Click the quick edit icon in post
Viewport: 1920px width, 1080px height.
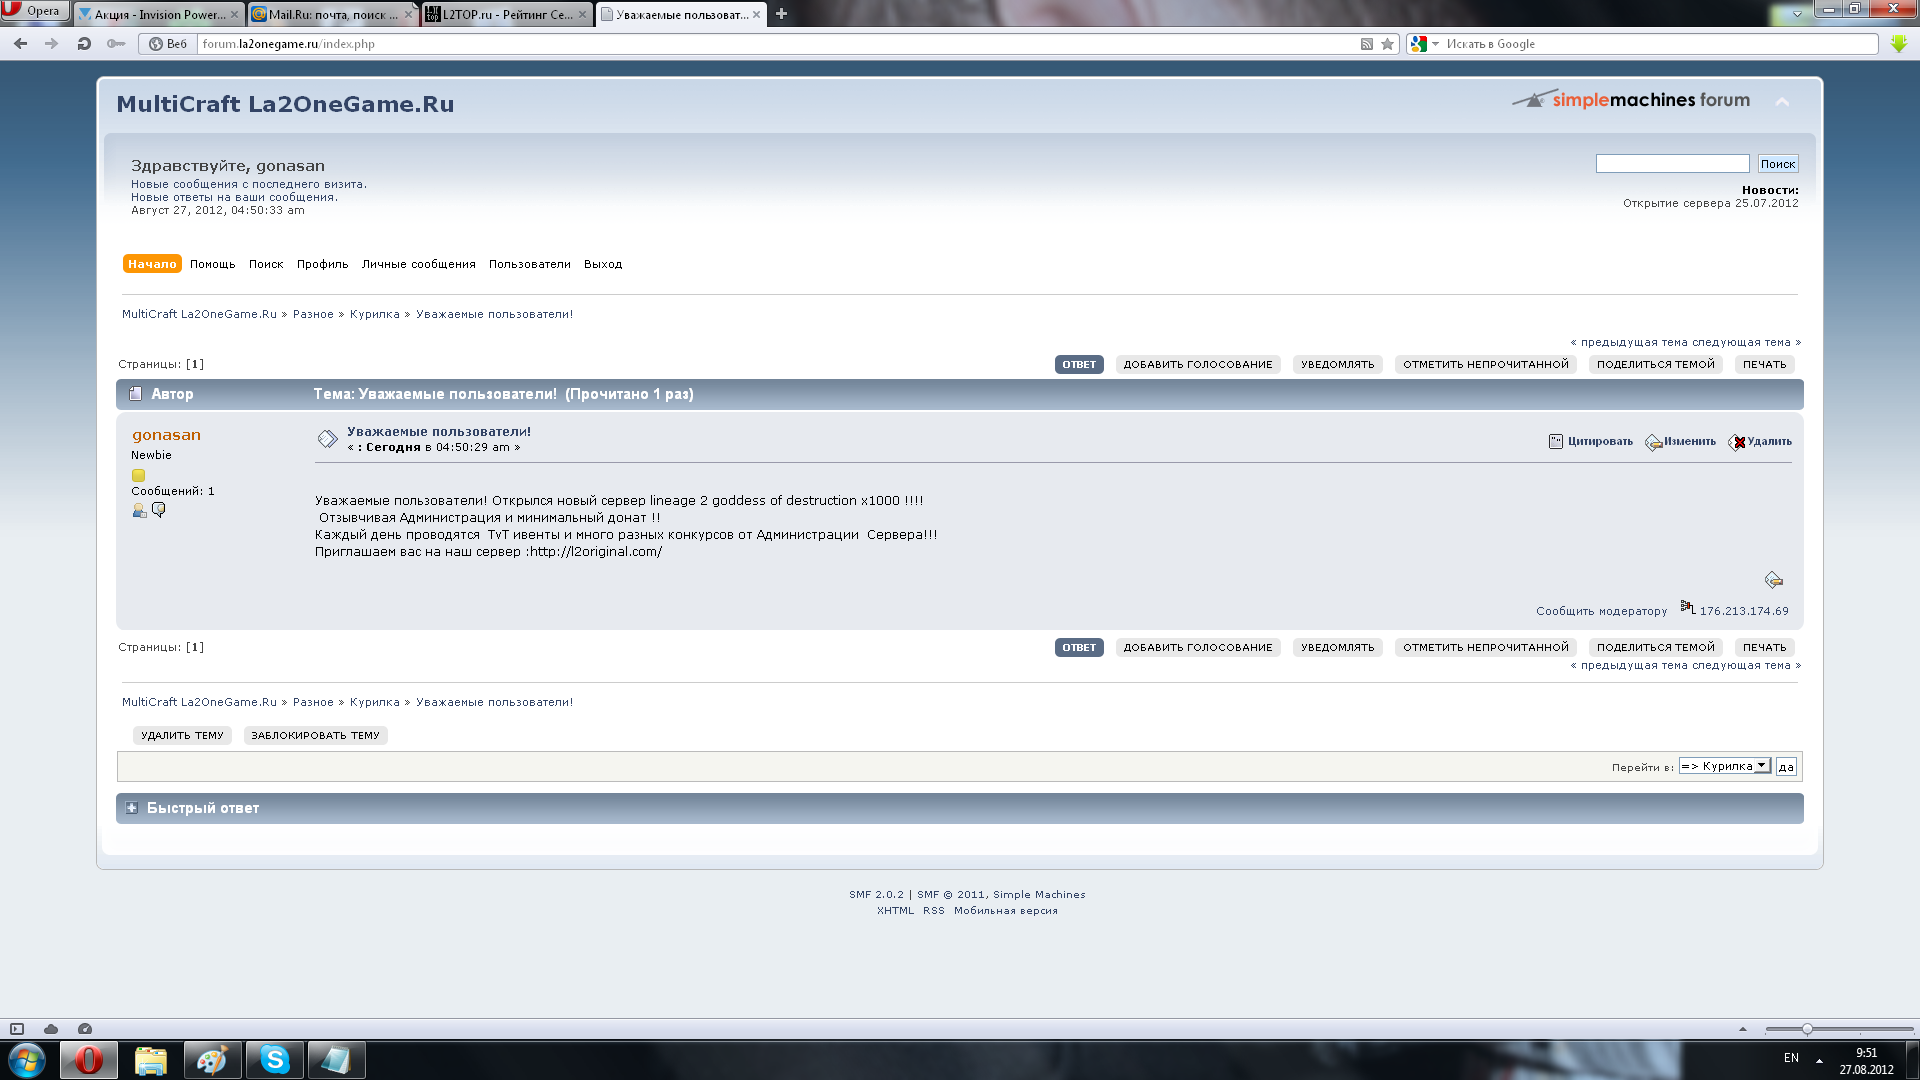[1773, 580]
